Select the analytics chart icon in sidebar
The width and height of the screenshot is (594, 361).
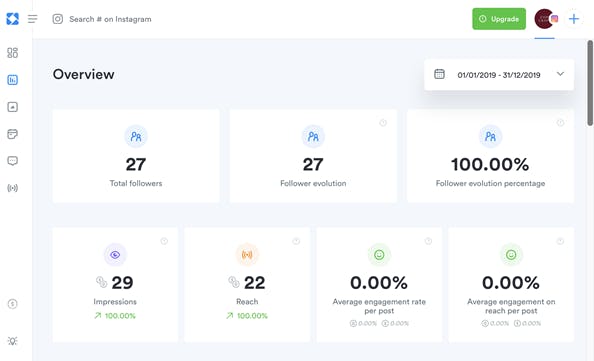pos(13,80)
